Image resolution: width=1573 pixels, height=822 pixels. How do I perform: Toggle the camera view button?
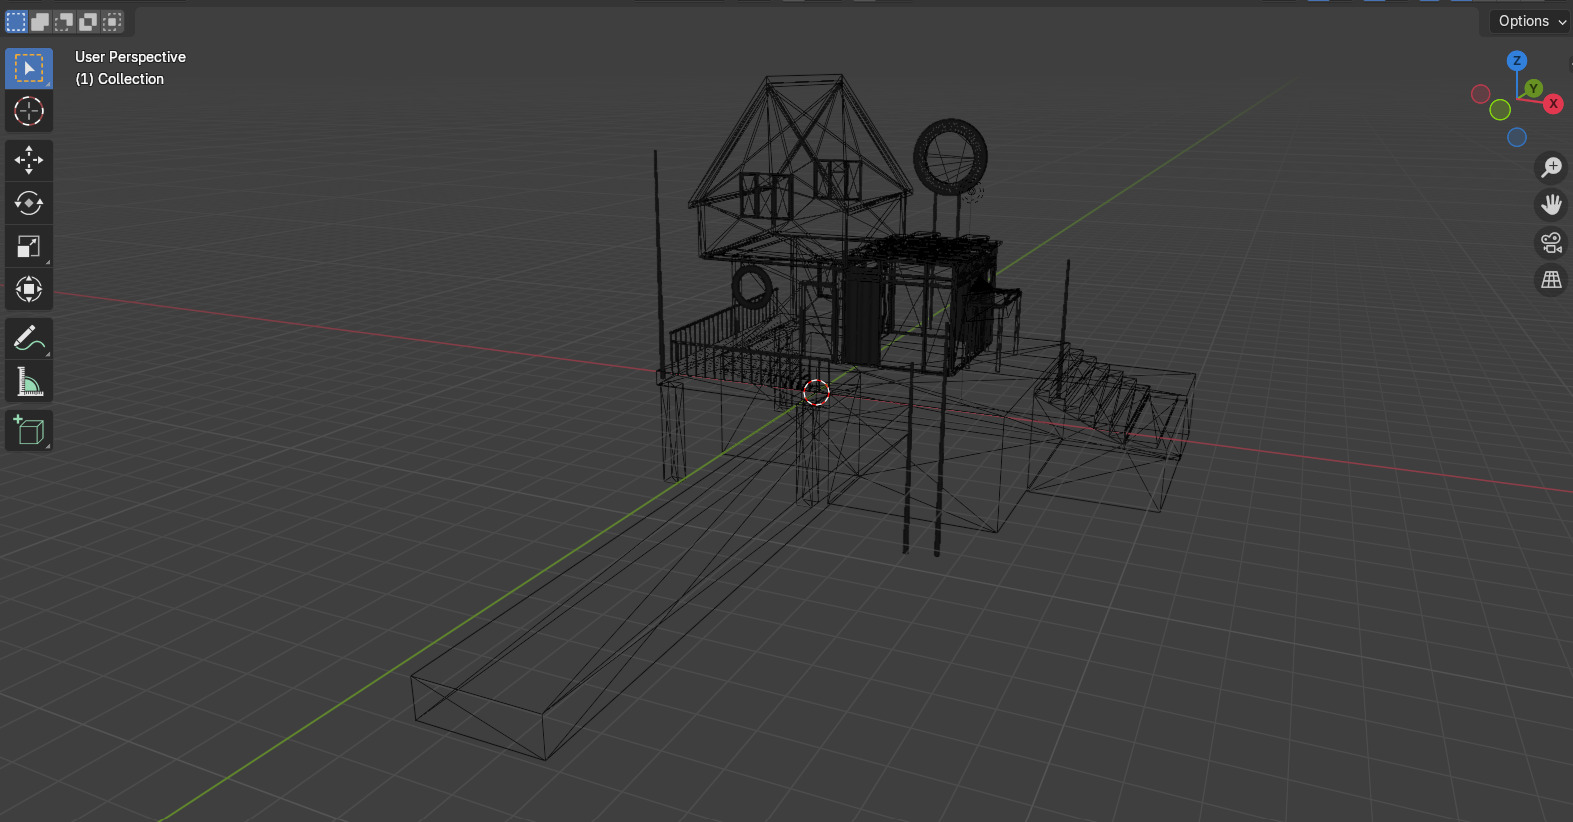pos(1551,243)
